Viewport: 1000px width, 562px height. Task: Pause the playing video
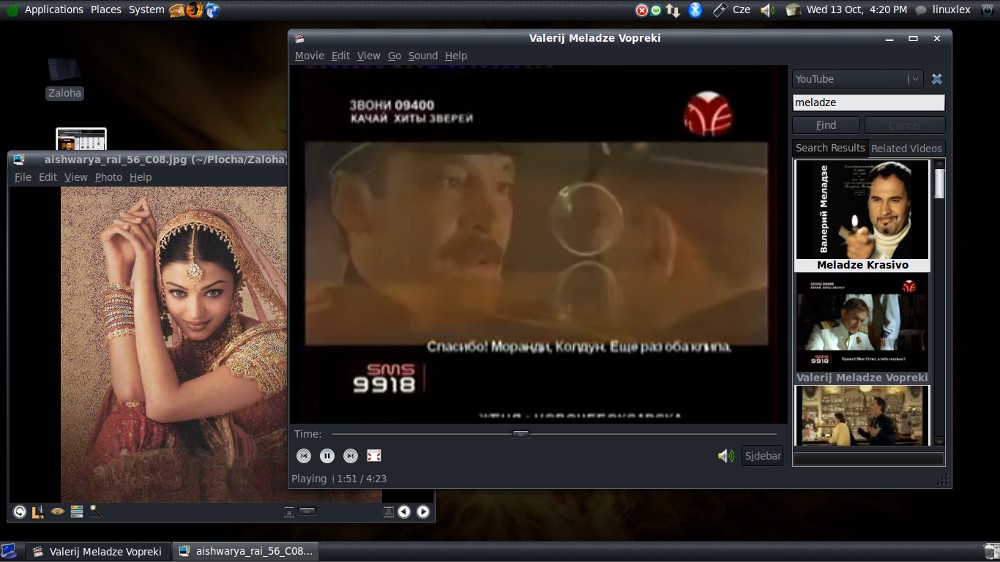coord(327,455)
